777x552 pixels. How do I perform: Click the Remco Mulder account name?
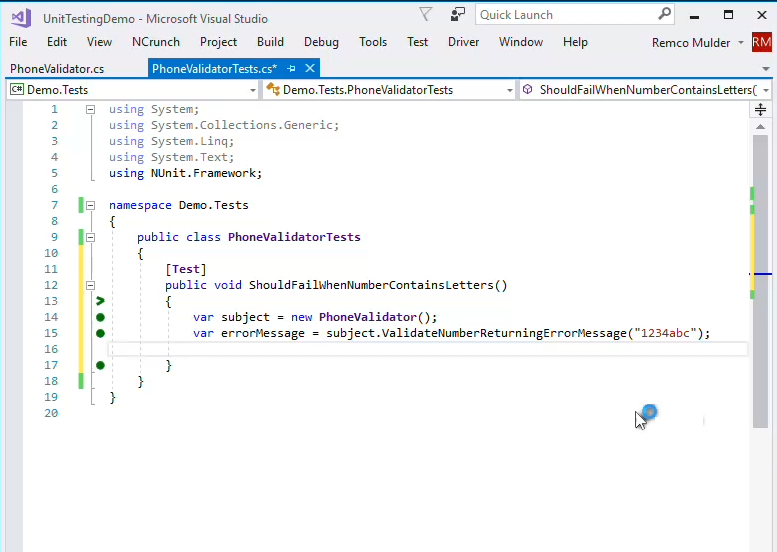tap(691, 43)
